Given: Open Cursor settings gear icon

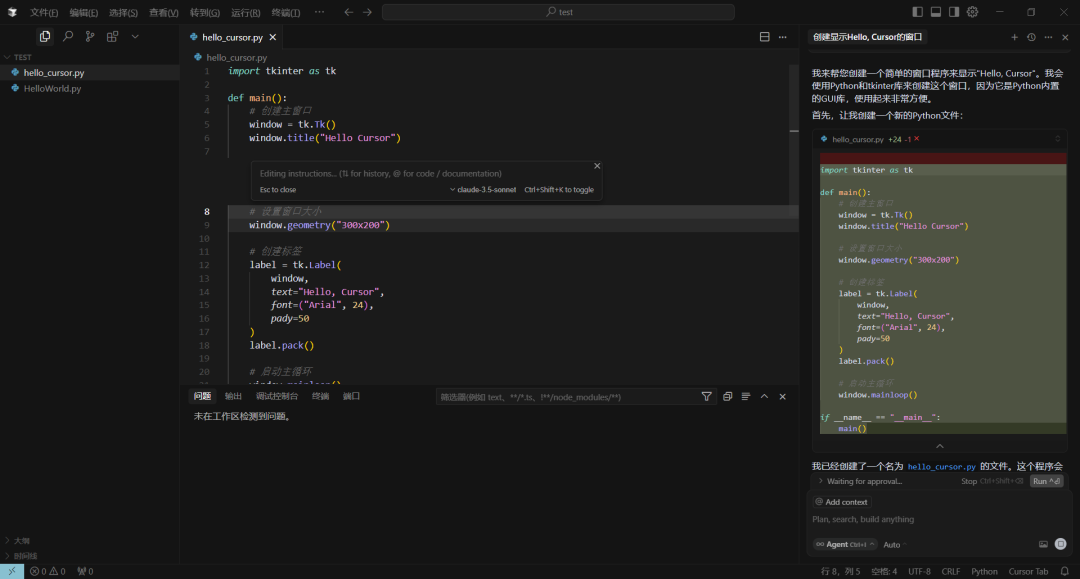Looking at the screenshot, I should point(972,12).
